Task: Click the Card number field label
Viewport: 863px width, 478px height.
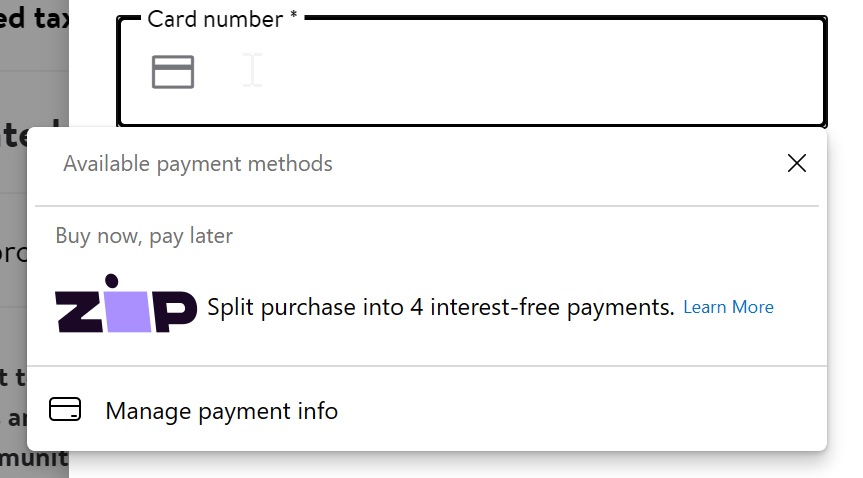Action: 215,19
